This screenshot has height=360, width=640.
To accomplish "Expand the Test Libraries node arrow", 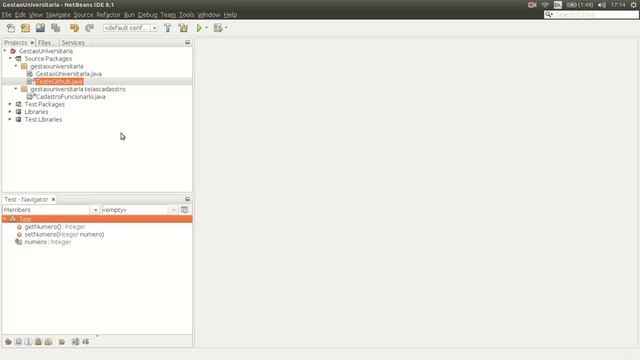I will point(10,119).
